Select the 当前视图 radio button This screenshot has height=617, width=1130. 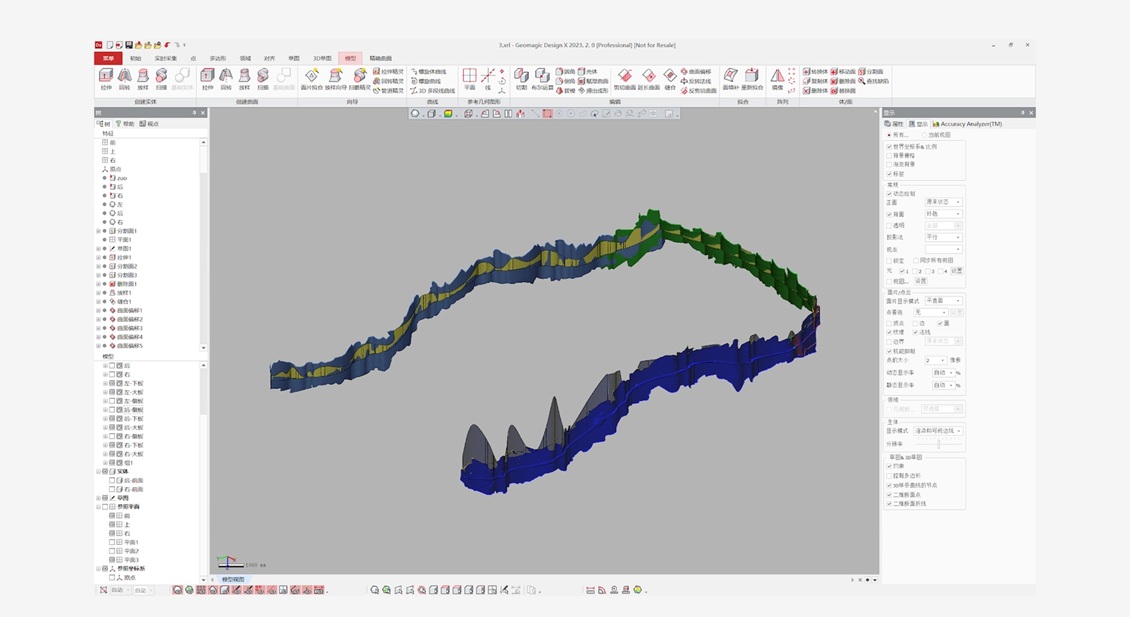point(925,135)
